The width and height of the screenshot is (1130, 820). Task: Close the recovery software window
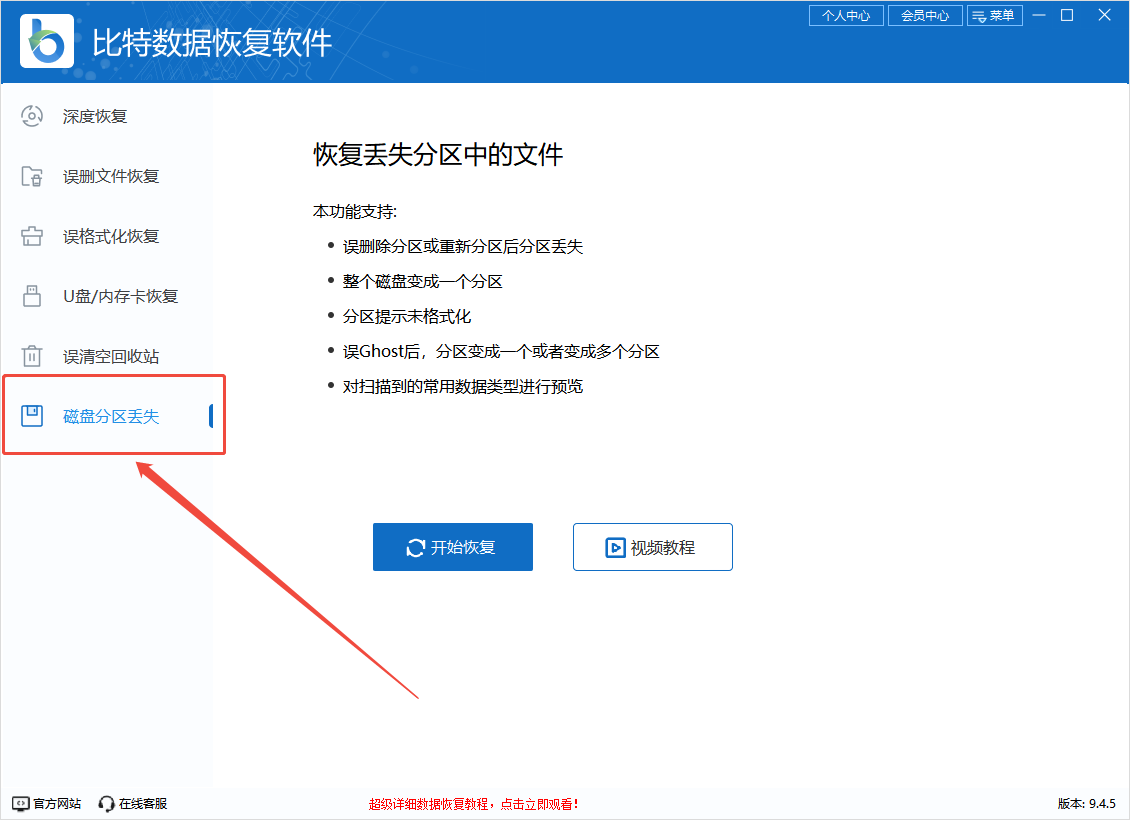coord(1104,15)
